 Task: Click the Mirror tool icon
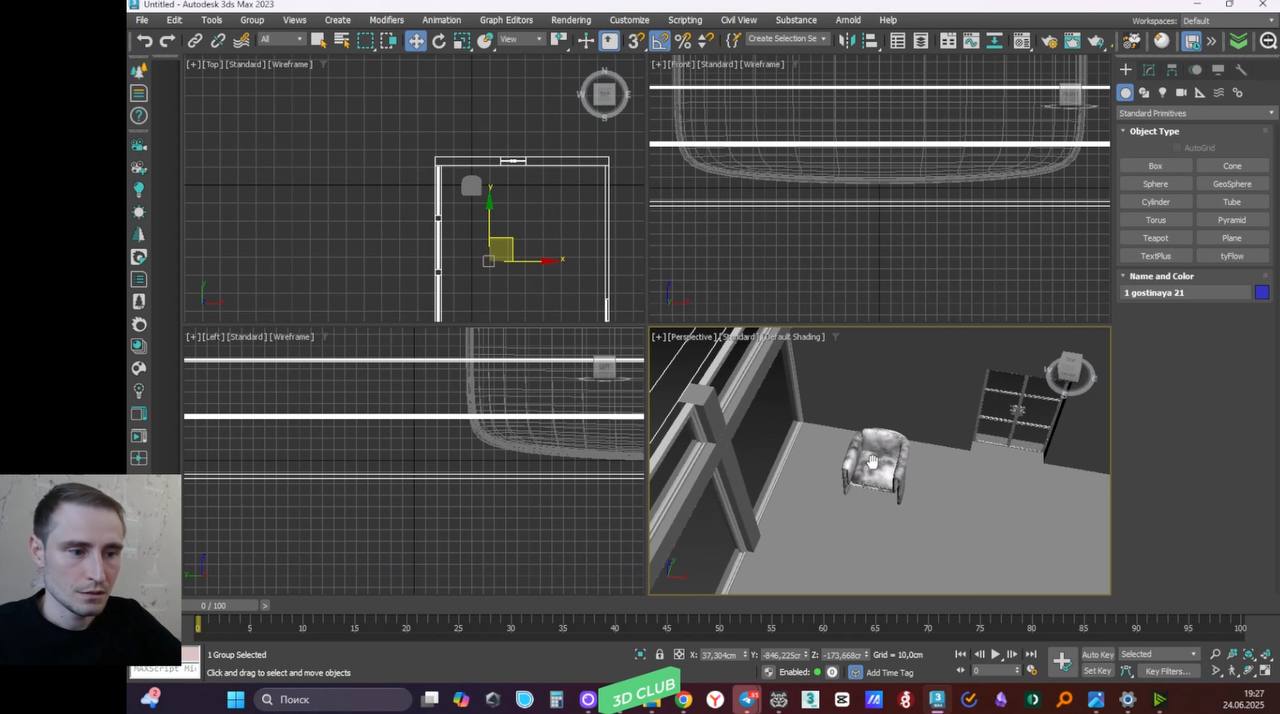[x=847, y=40]
